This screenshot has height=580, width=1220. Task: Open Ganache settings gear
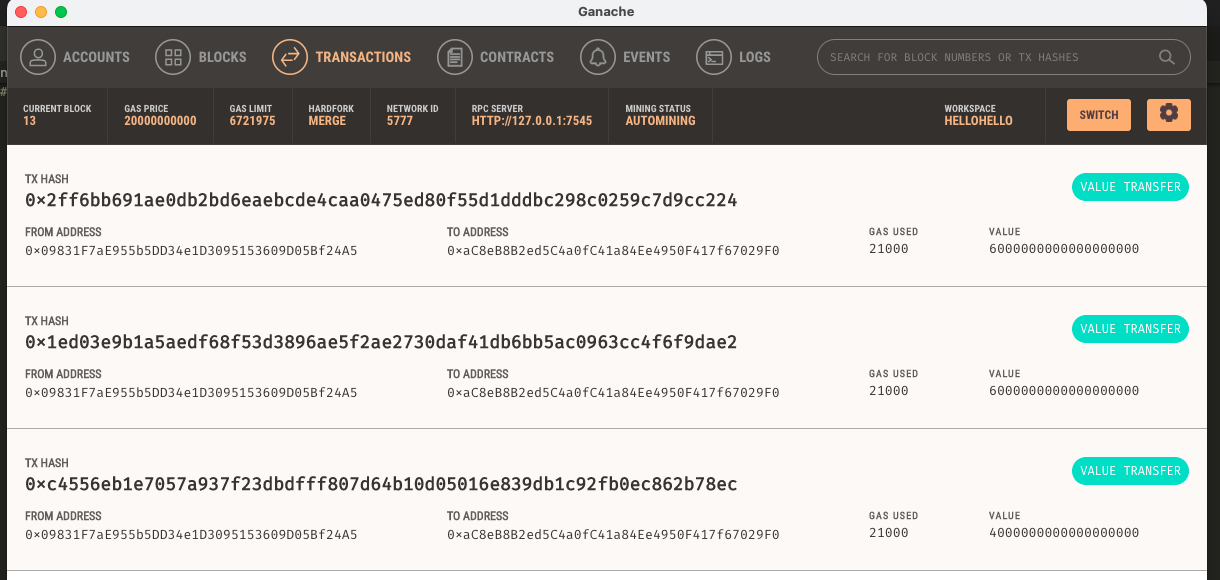(x=1168, y=114)
